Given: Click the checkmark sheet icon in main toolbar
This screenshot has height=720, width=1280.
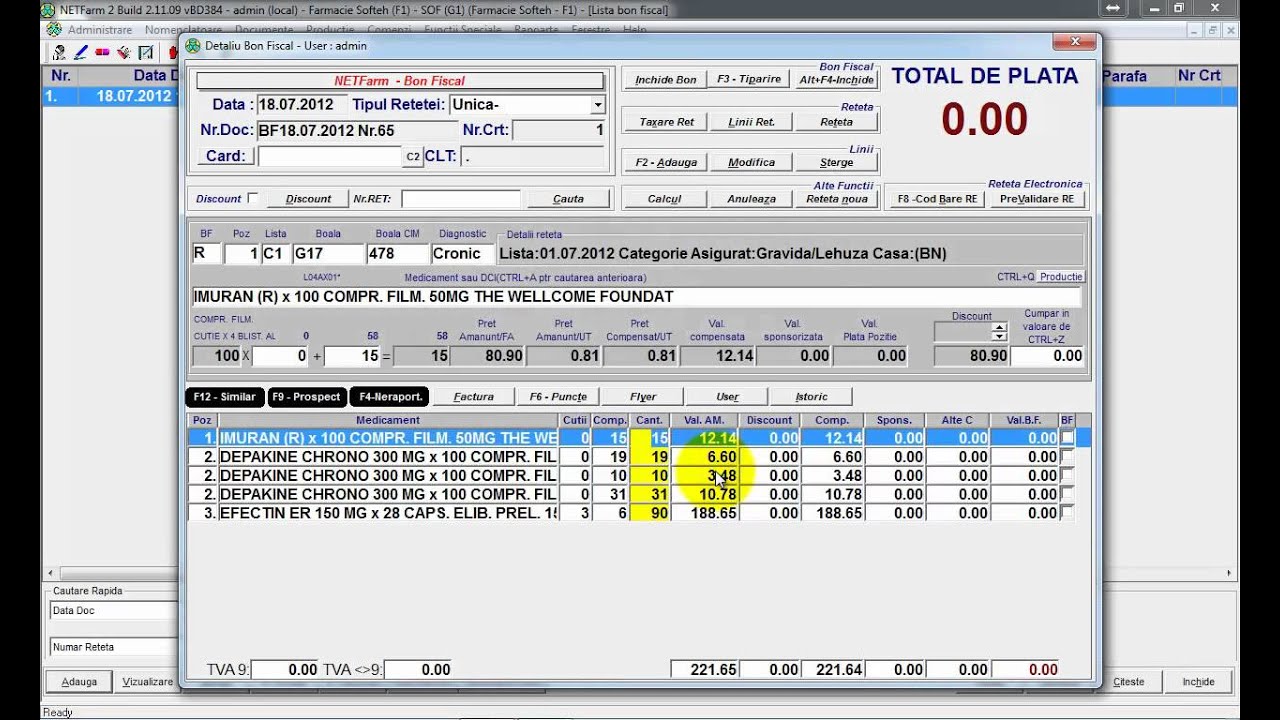Looking at the screenshot, I should point(146,52).
